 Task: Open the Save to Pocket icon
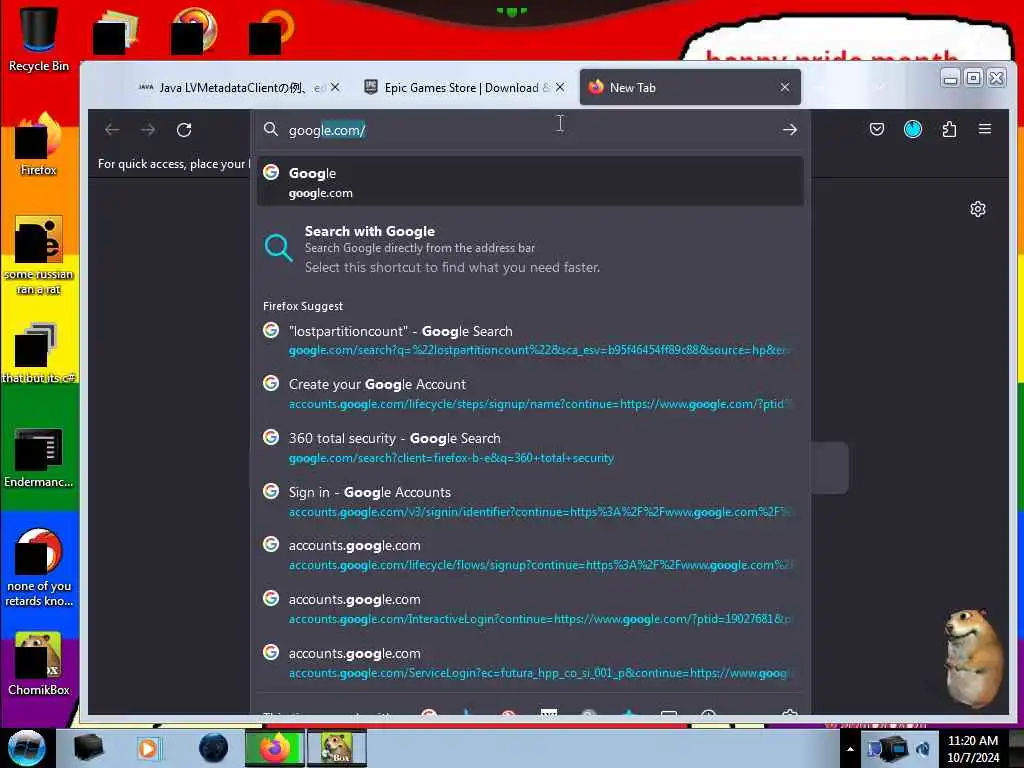click(877, 129)
